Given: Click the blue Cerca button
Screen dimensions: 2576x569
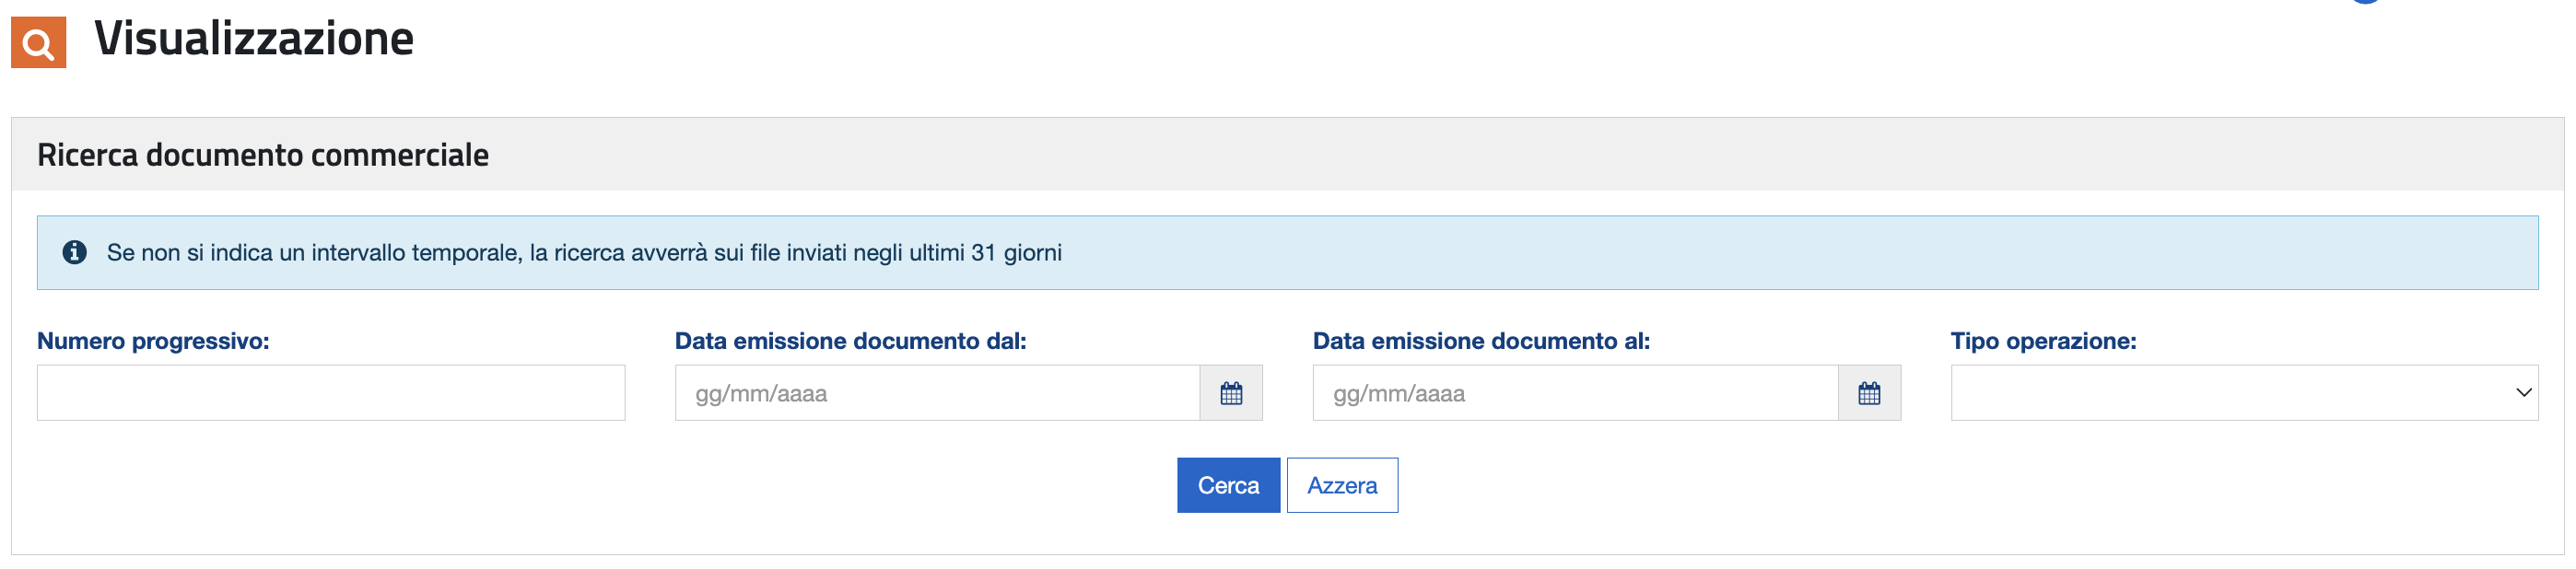Looking at the screenshot, I should click(x=1228, y=485).
